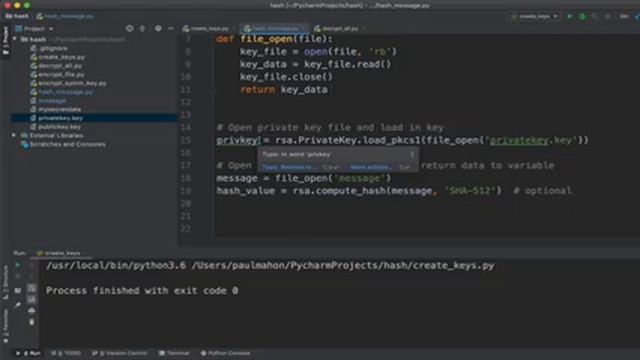Start debugging with the green bug icon
Viewport: 640px width, 360px height.
(582, 16)
